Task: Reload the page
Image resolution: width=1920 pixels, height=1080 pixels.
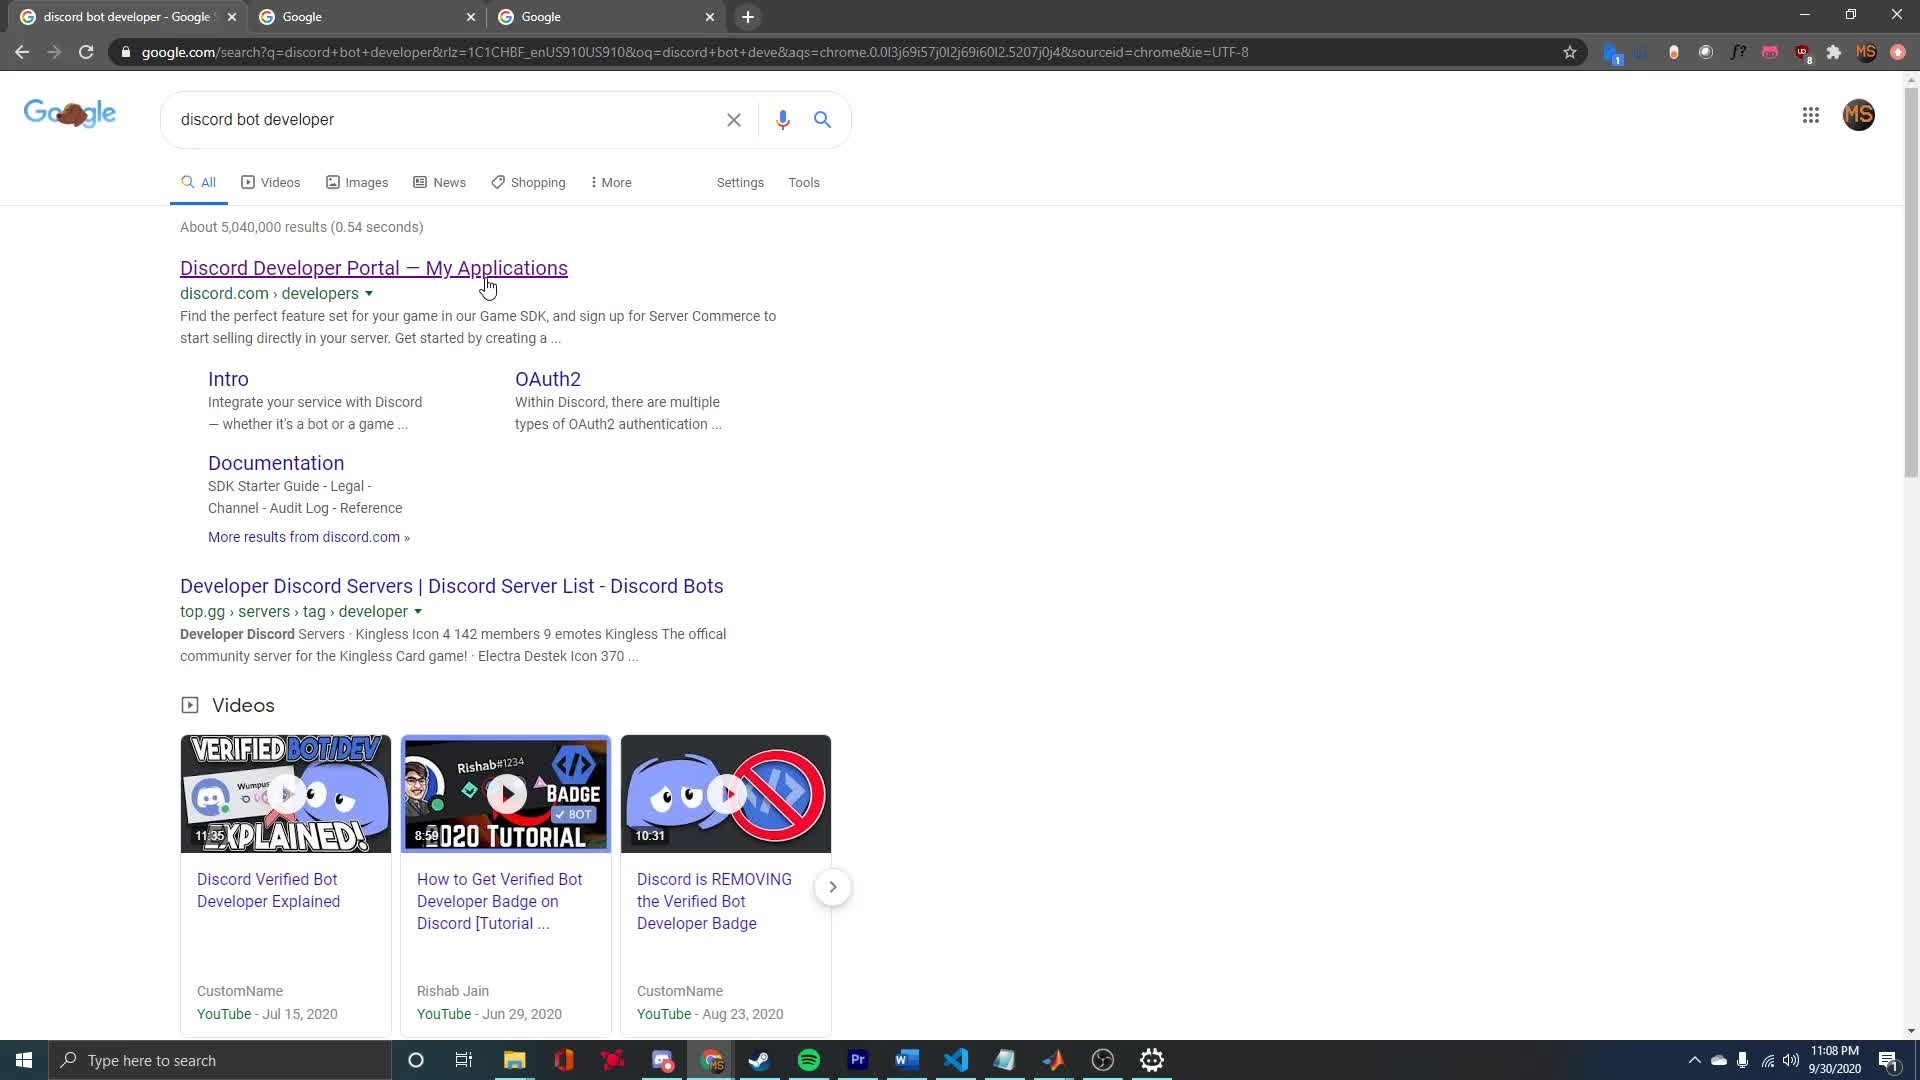Action: 86,52
